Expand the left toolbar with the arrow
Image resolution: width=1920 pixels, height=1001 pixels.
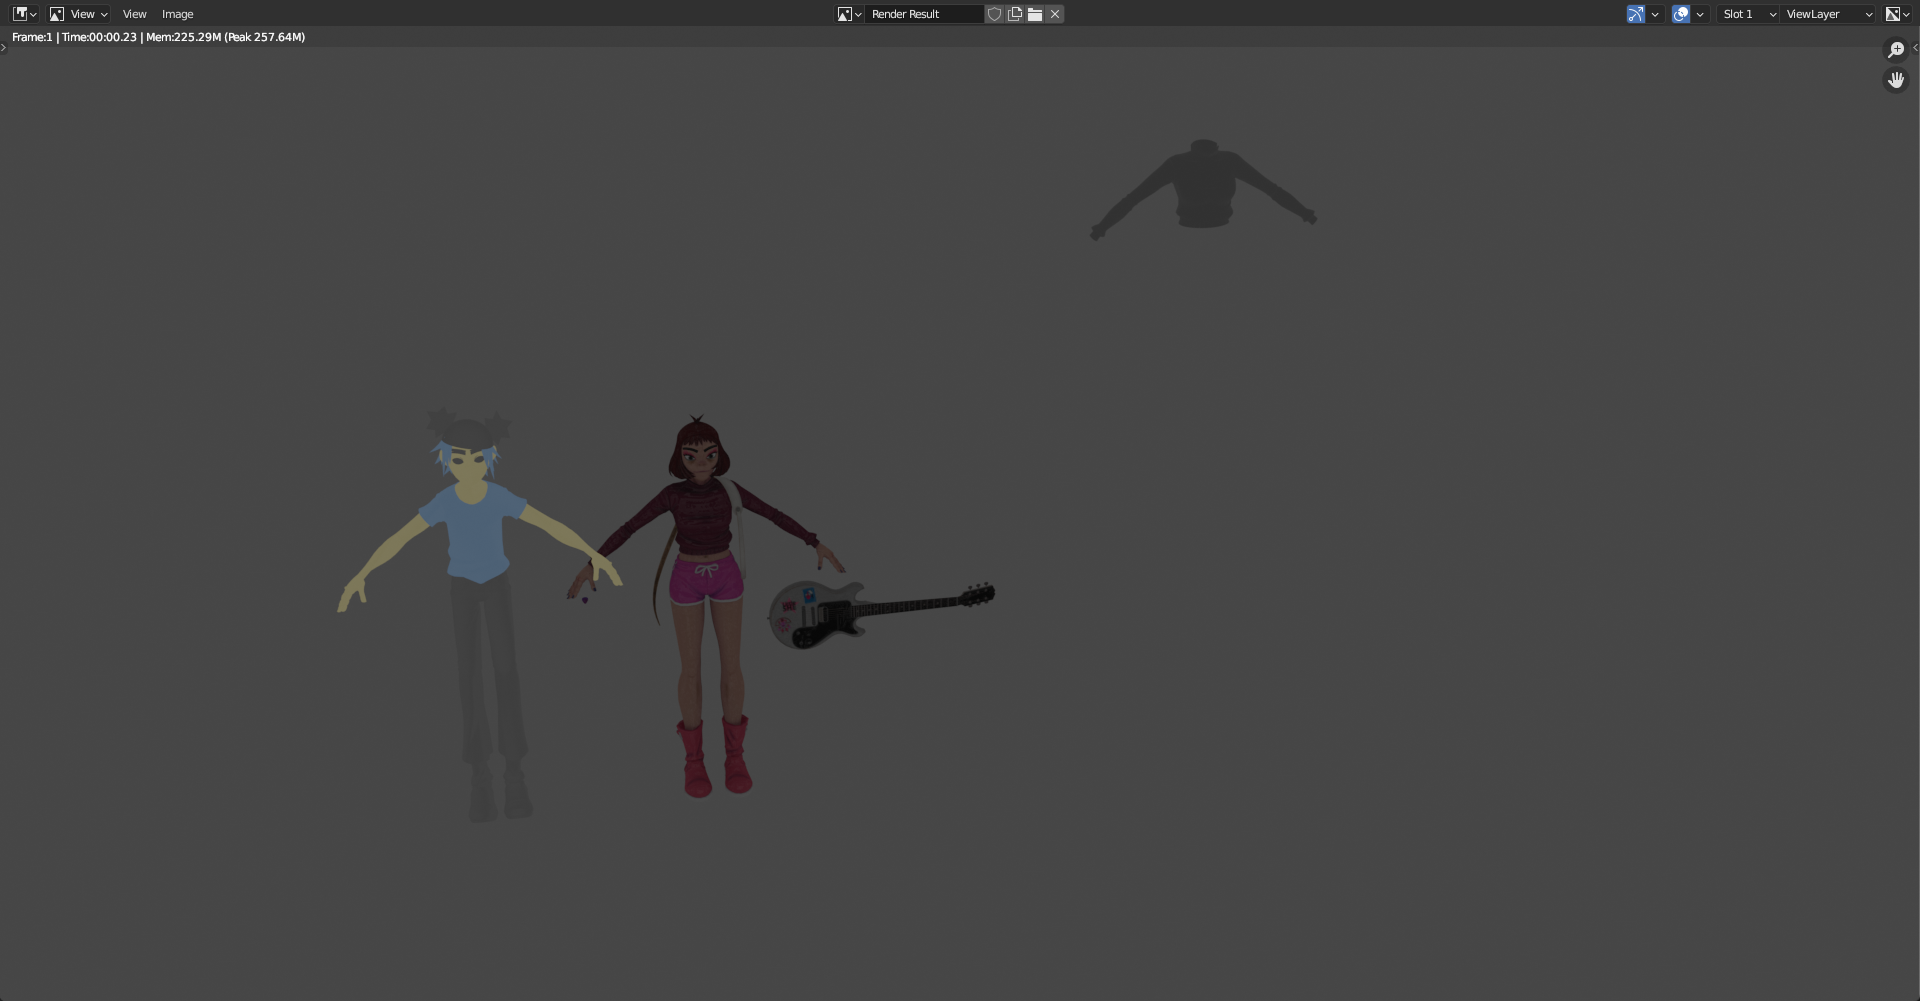(4, 48)
